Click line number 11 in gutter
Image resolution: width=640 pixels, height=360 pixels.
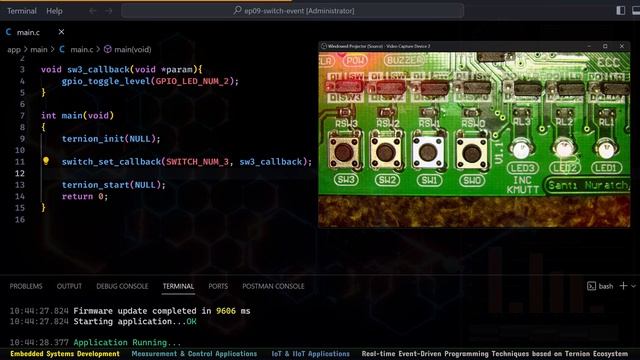(x=20, y=162)
